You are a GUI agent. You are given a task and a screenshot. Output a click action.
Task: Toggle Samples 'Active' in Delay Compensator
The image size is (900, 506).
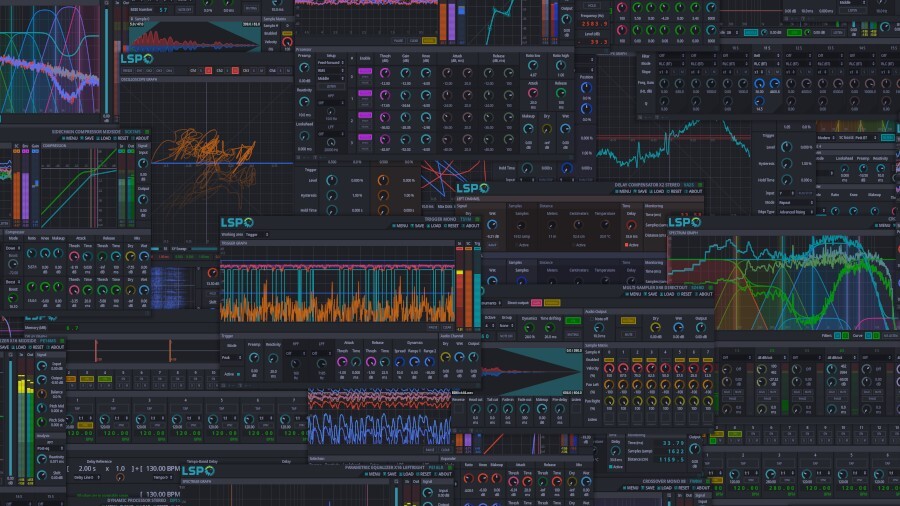click(517, 245)
